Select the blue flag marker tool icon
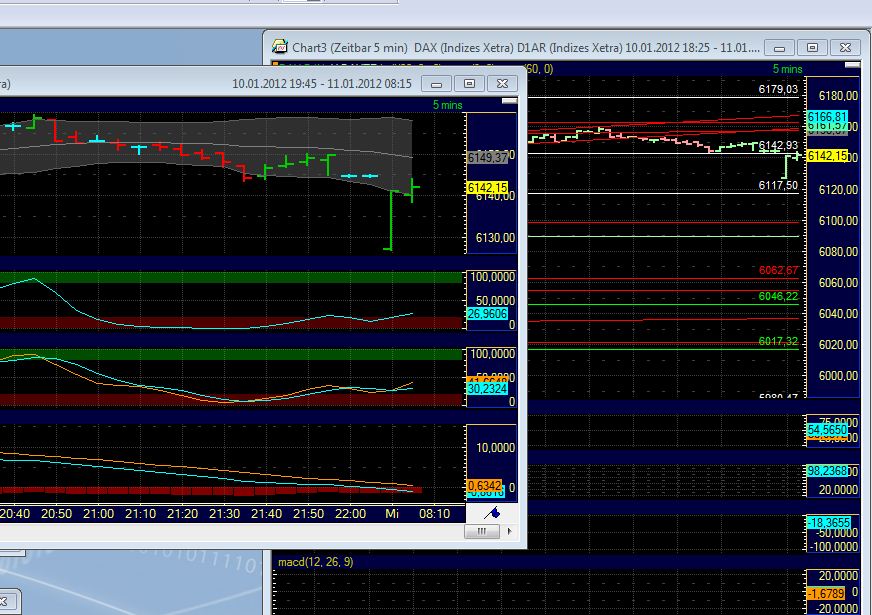 491,513
